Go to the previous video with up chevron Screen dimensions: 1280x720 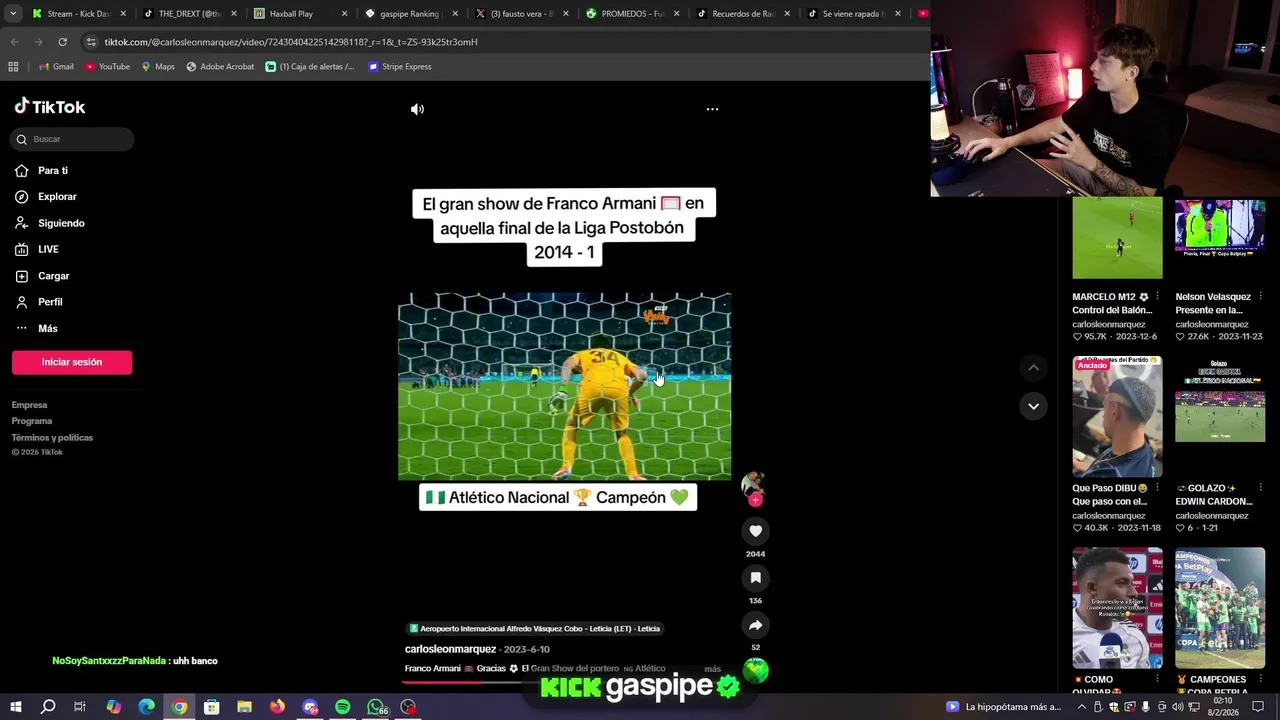tap(1033, 368)
